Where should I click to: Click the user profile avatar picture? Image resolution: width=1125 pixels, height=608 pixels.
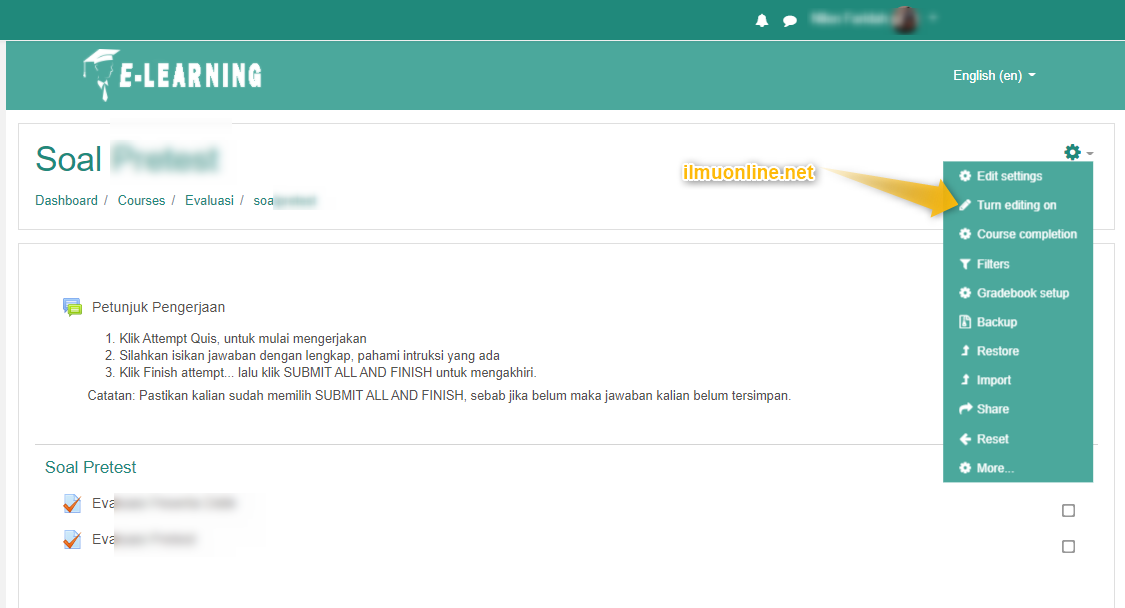pyautogui.click(x=905, y=19)
